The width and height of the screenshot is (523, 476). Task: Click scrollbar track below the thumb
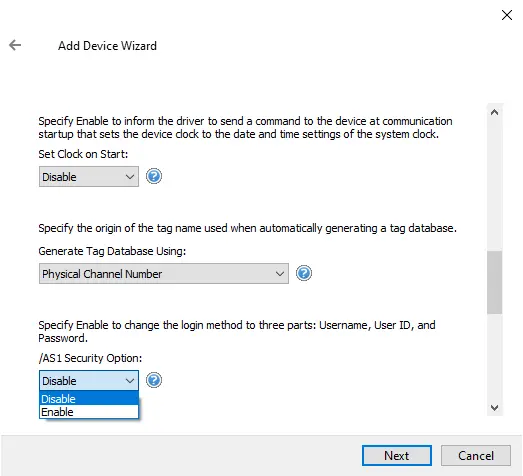(494, 356)
